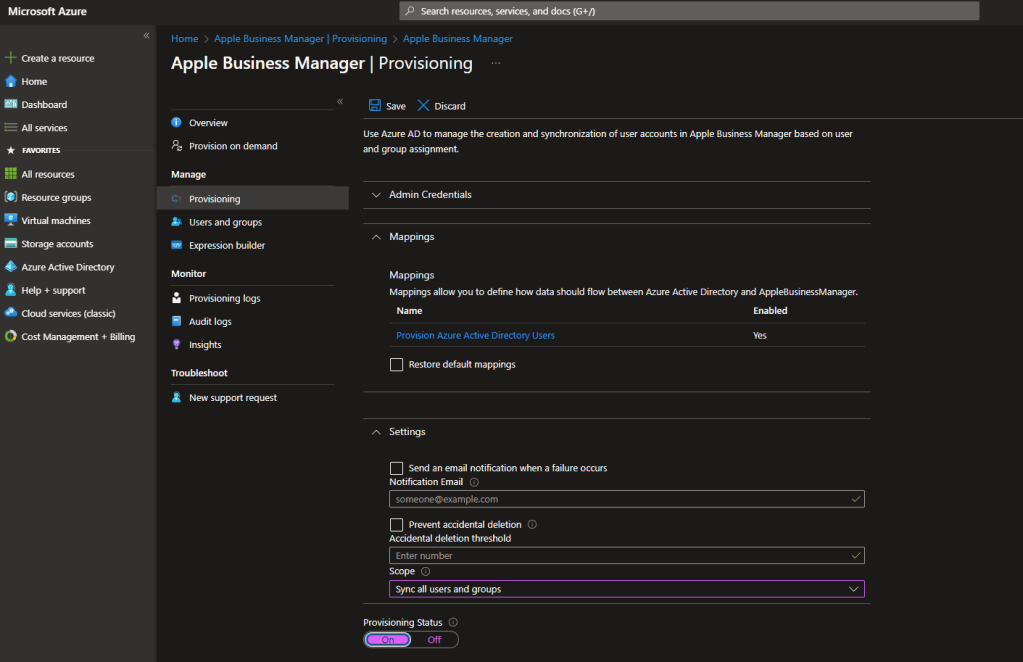Enable Prevent accidental deletion
This screenshot has height=662, width=1023.
396,524
